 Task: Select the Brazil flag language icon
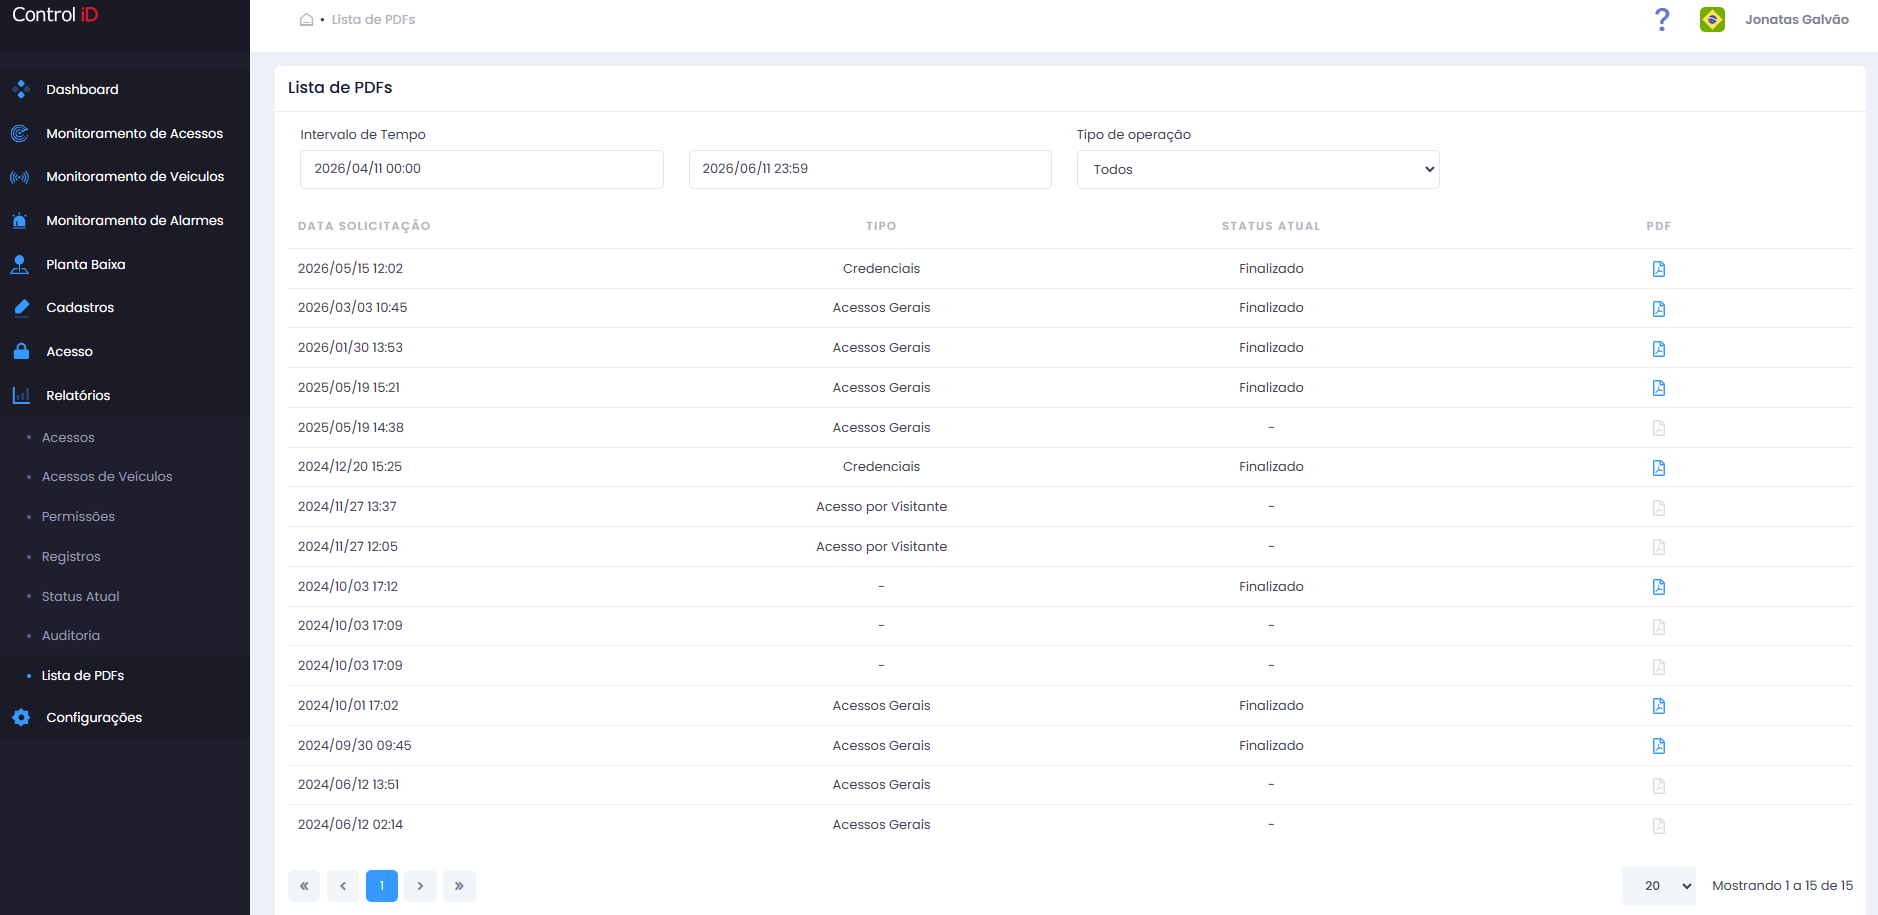click(1712, 19)
